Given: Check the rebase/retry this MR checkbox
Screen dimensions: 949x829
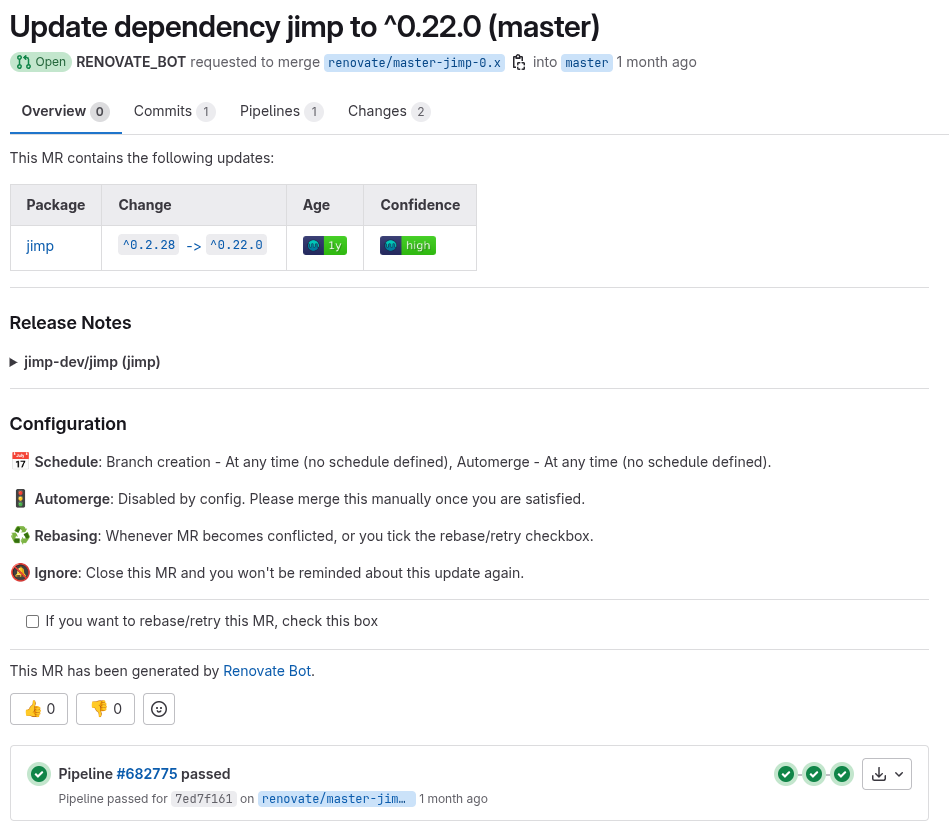Looking at the screenshot, I should click(x=32, y=621).
